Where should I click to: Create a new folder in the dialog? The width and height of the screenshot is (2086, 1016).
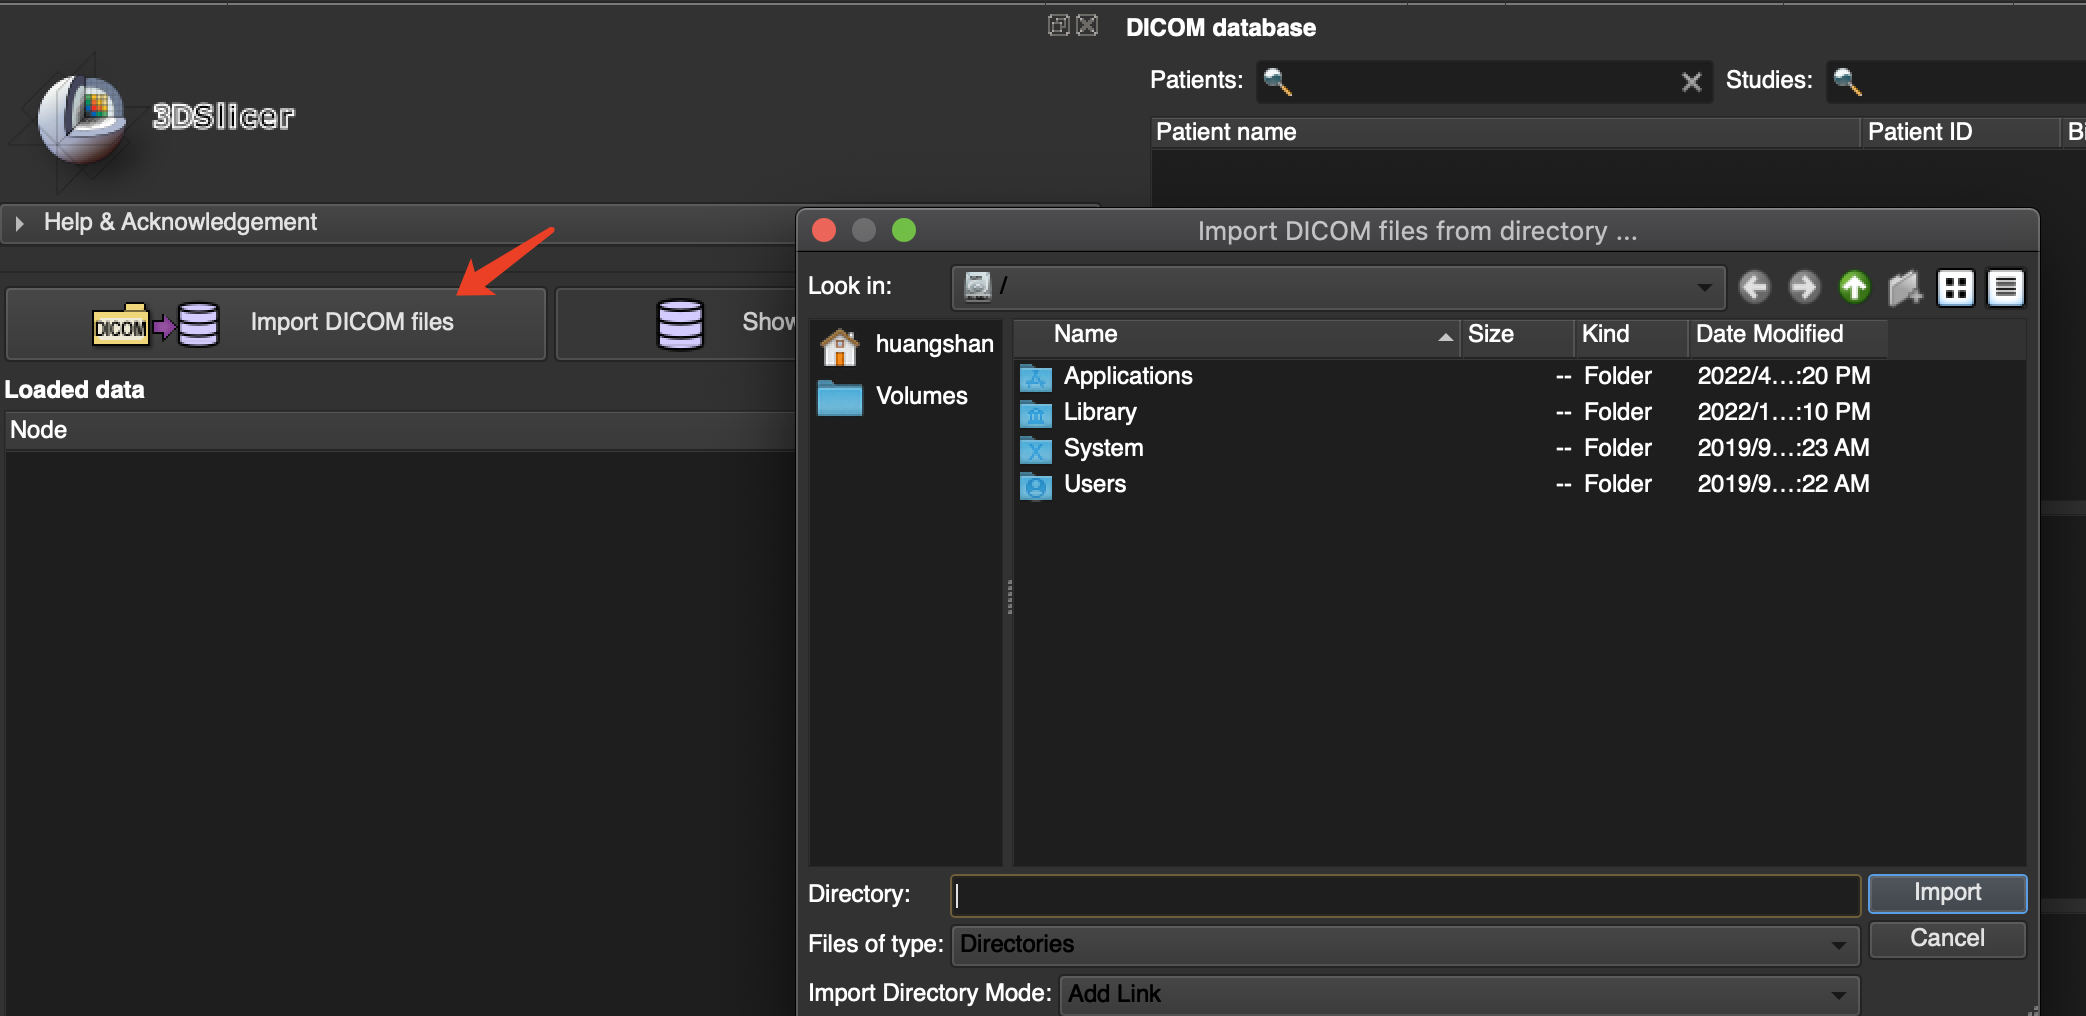1905,287
